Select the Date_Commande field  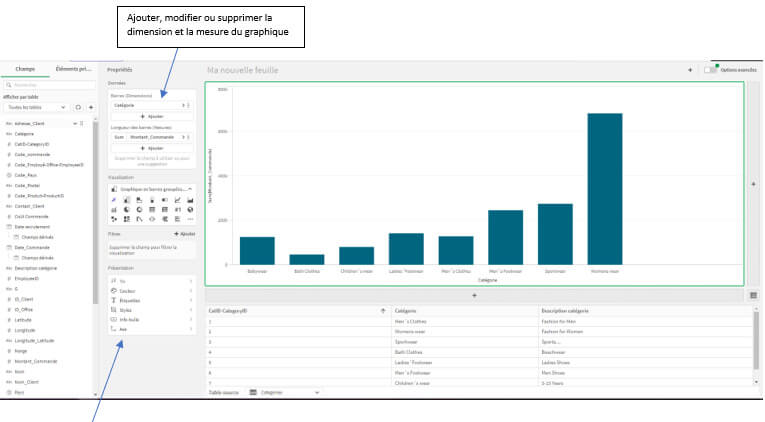[x=32, y=247]
